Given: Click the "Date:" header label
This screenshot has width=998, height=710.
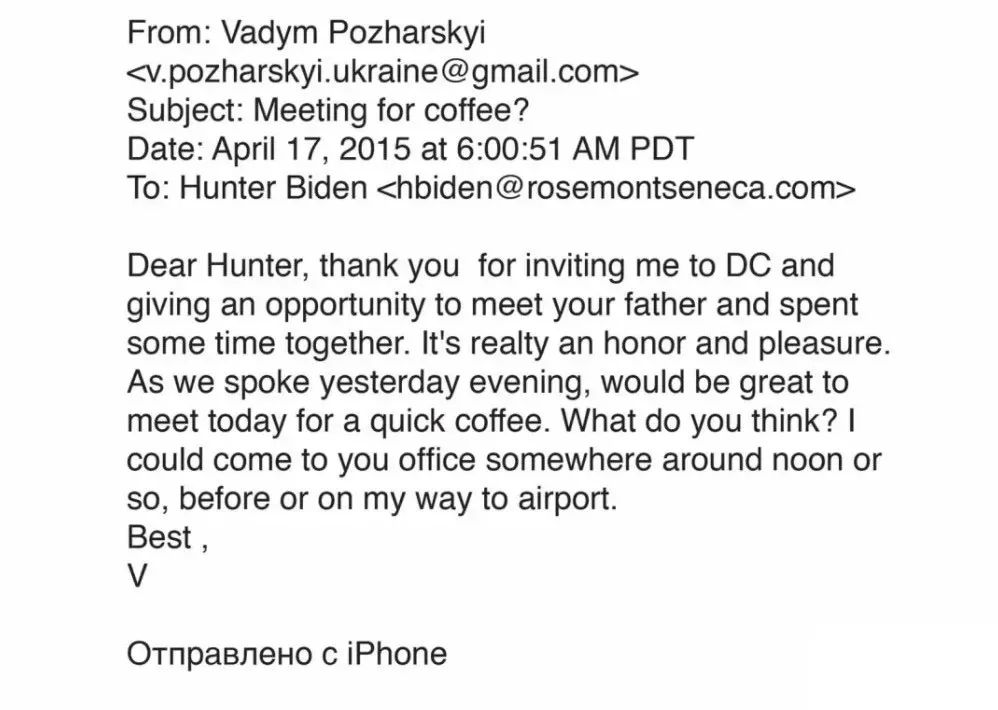Looking at the screenshot, I should pos(165,150).
